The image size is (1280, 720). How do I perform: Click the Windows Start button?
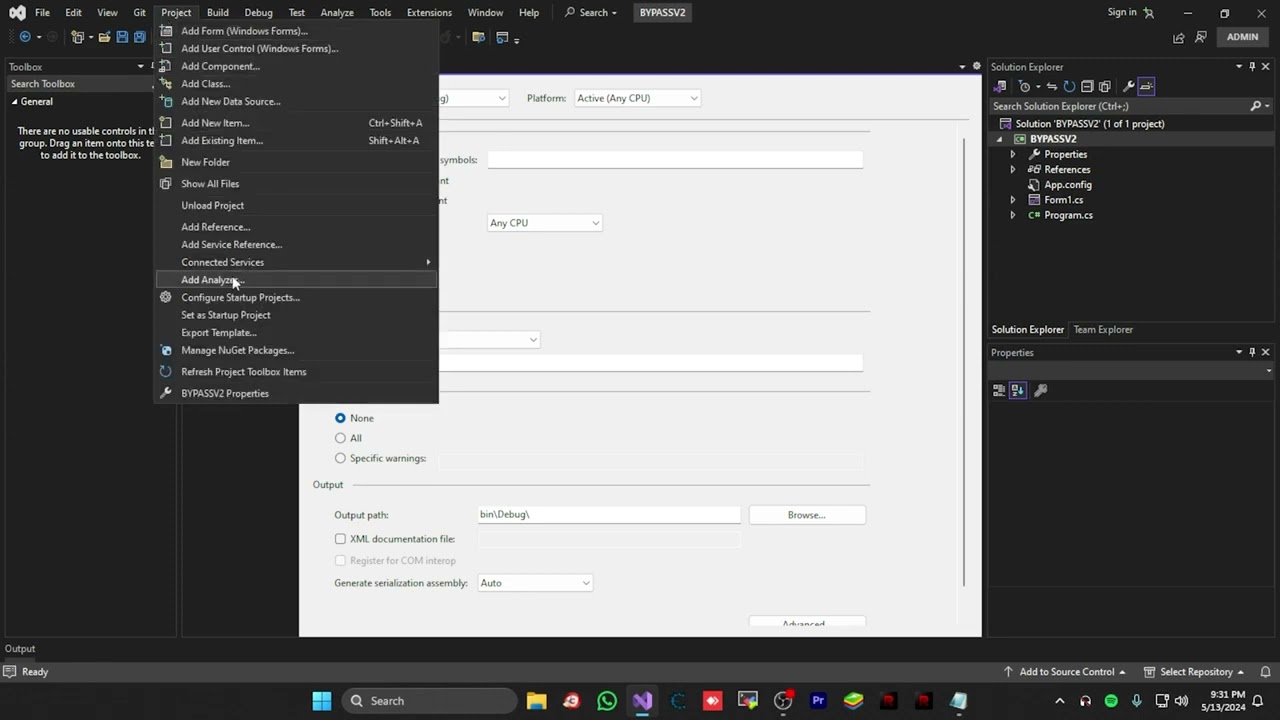(x=322, y=701)
